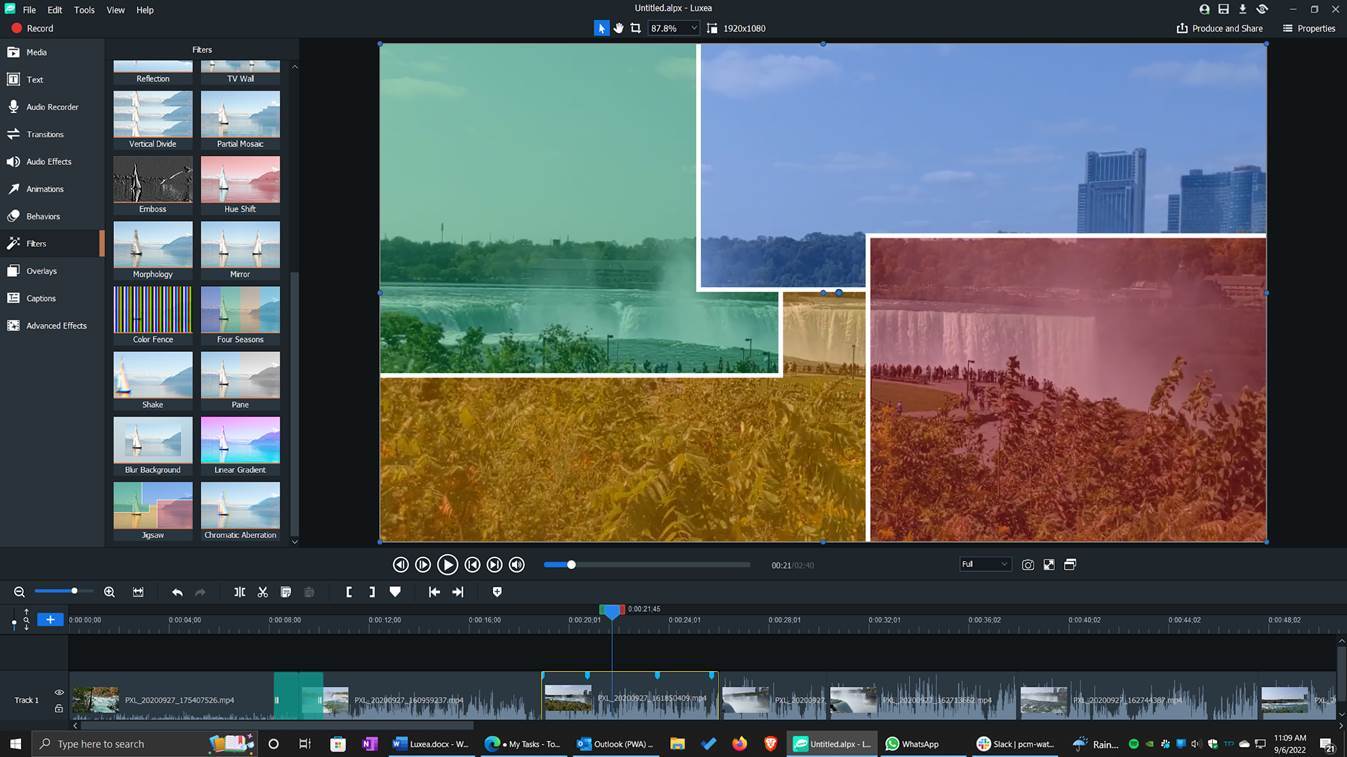Image resolution: width=1347 pixels, height=757 pixels.
Task: Click the Record button
Action: (x=33, y=28)
